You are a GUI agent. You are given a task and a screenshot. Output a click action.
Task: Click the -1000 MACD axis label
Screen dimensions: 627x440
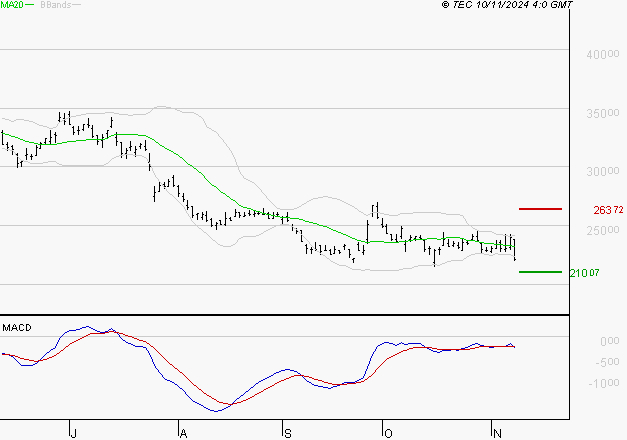(604, 384)
